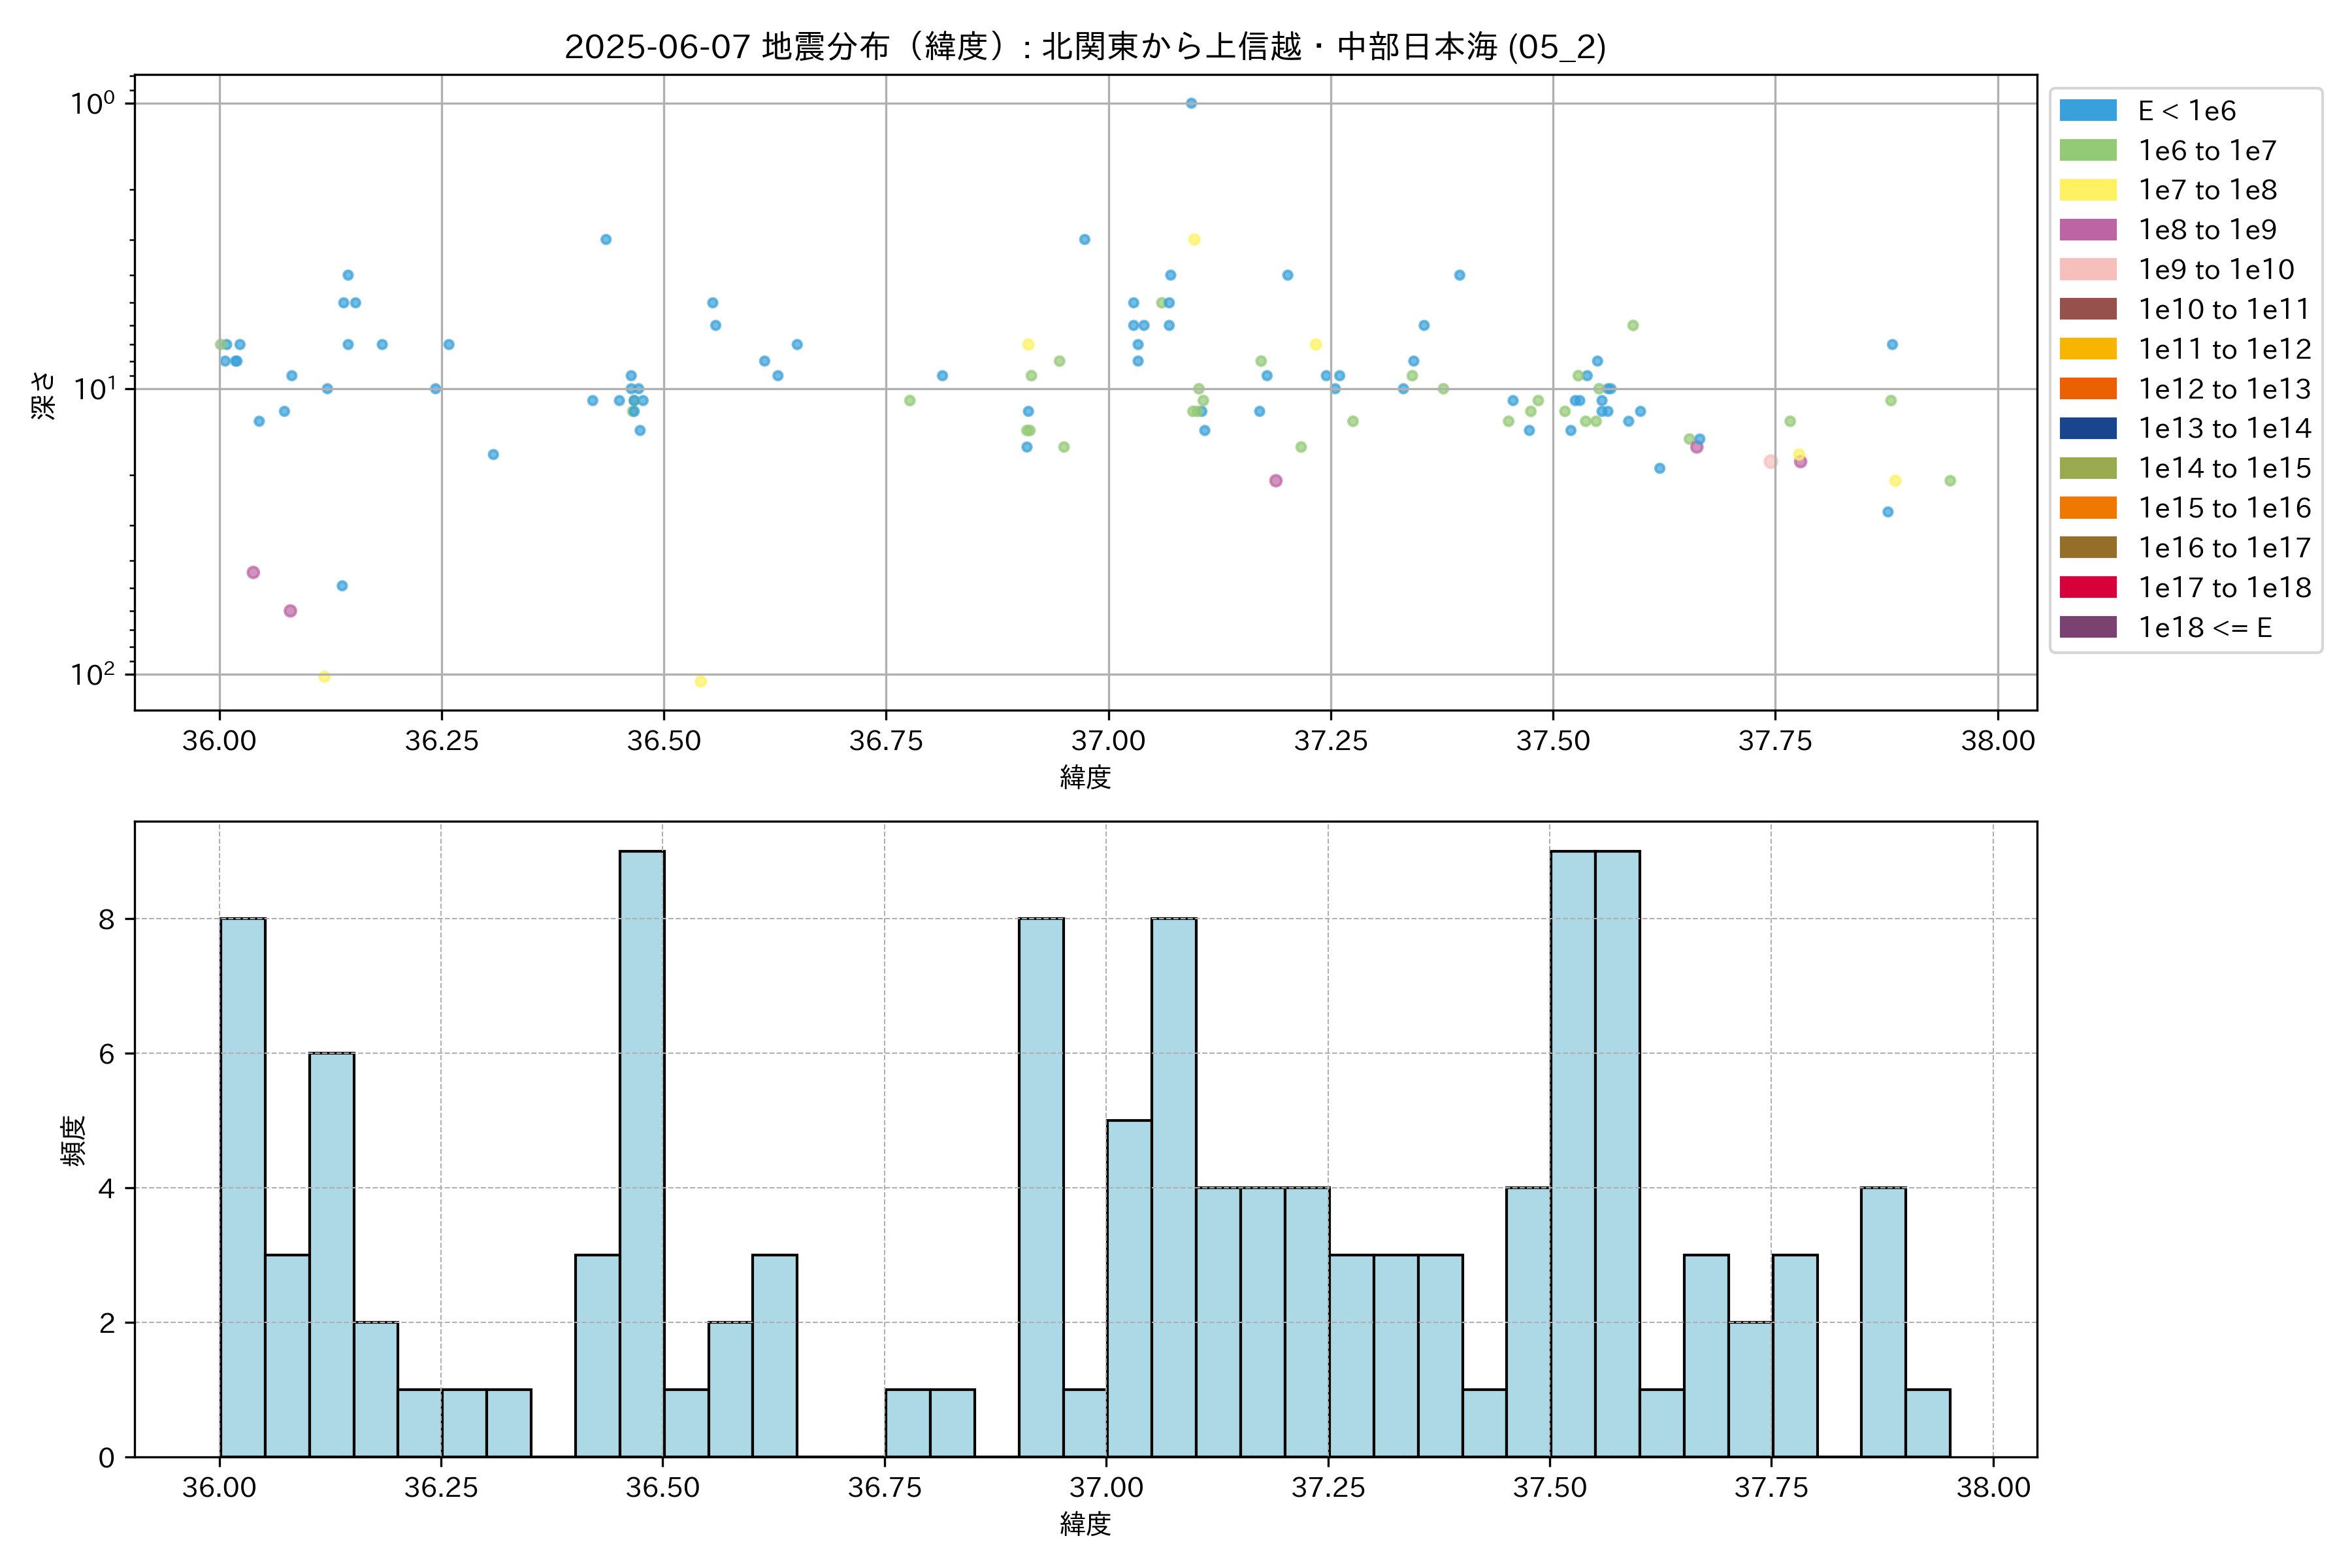
Task: Click the scatter point at depth 10^0
Action: [1191, 103]
